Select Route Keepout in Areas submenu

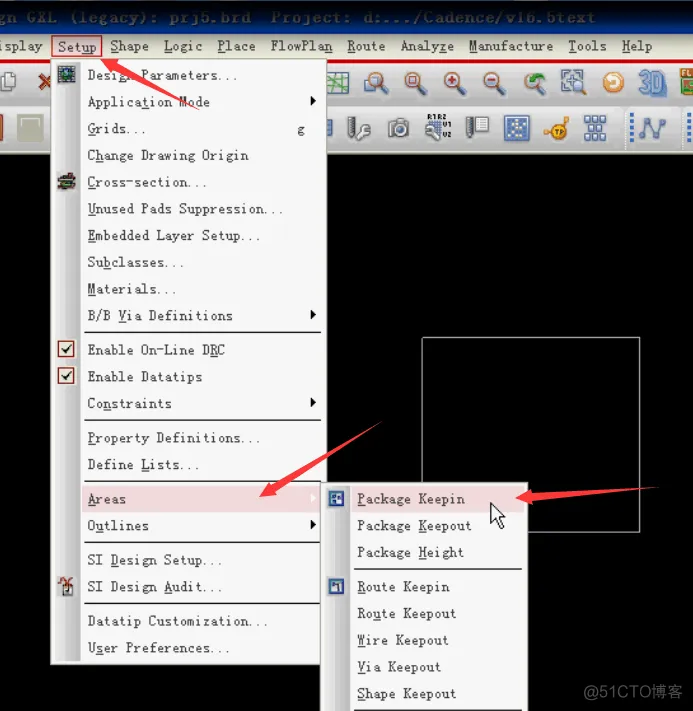click(437, 614)
